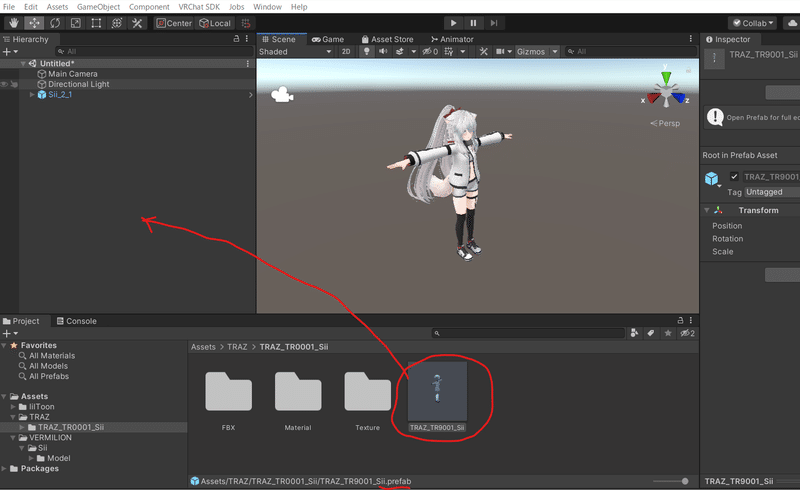Toggle Directional Light scene visibility eye
The image size is (800, 490).
pyautogui.click(x=5, y=84)
